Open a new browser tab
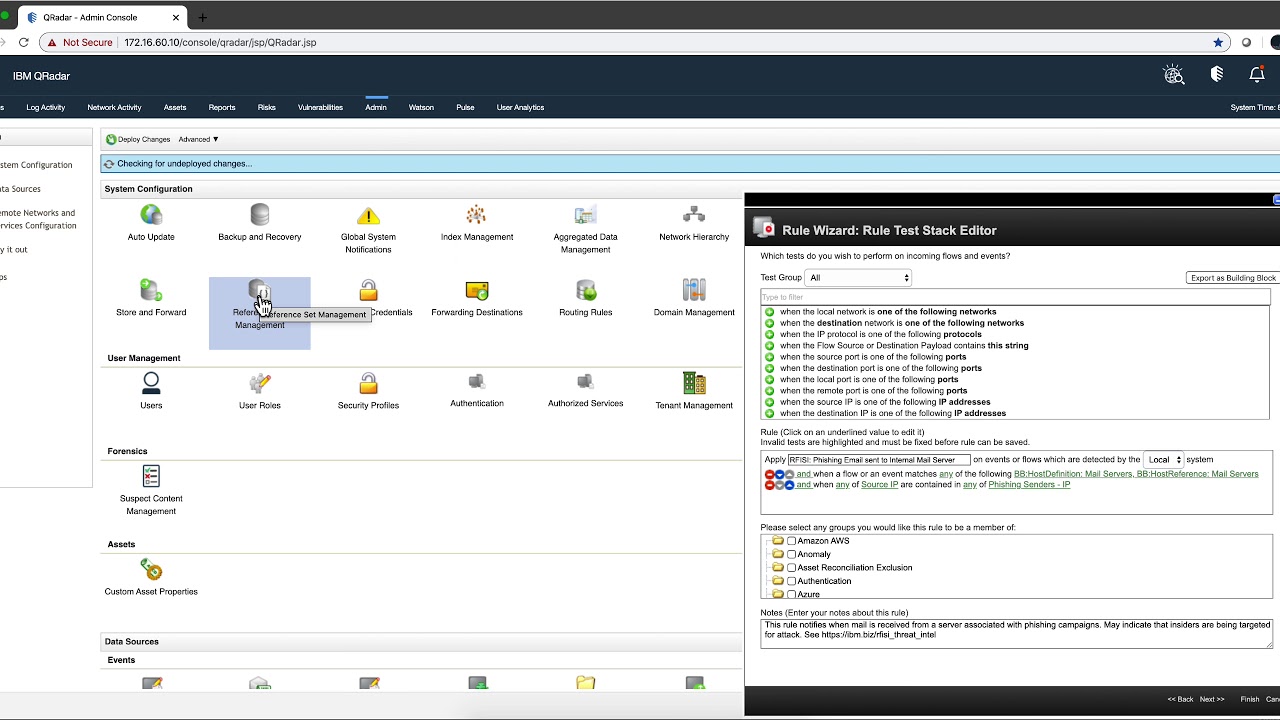This screenshot has height=720, width=1280. point(203,17)
